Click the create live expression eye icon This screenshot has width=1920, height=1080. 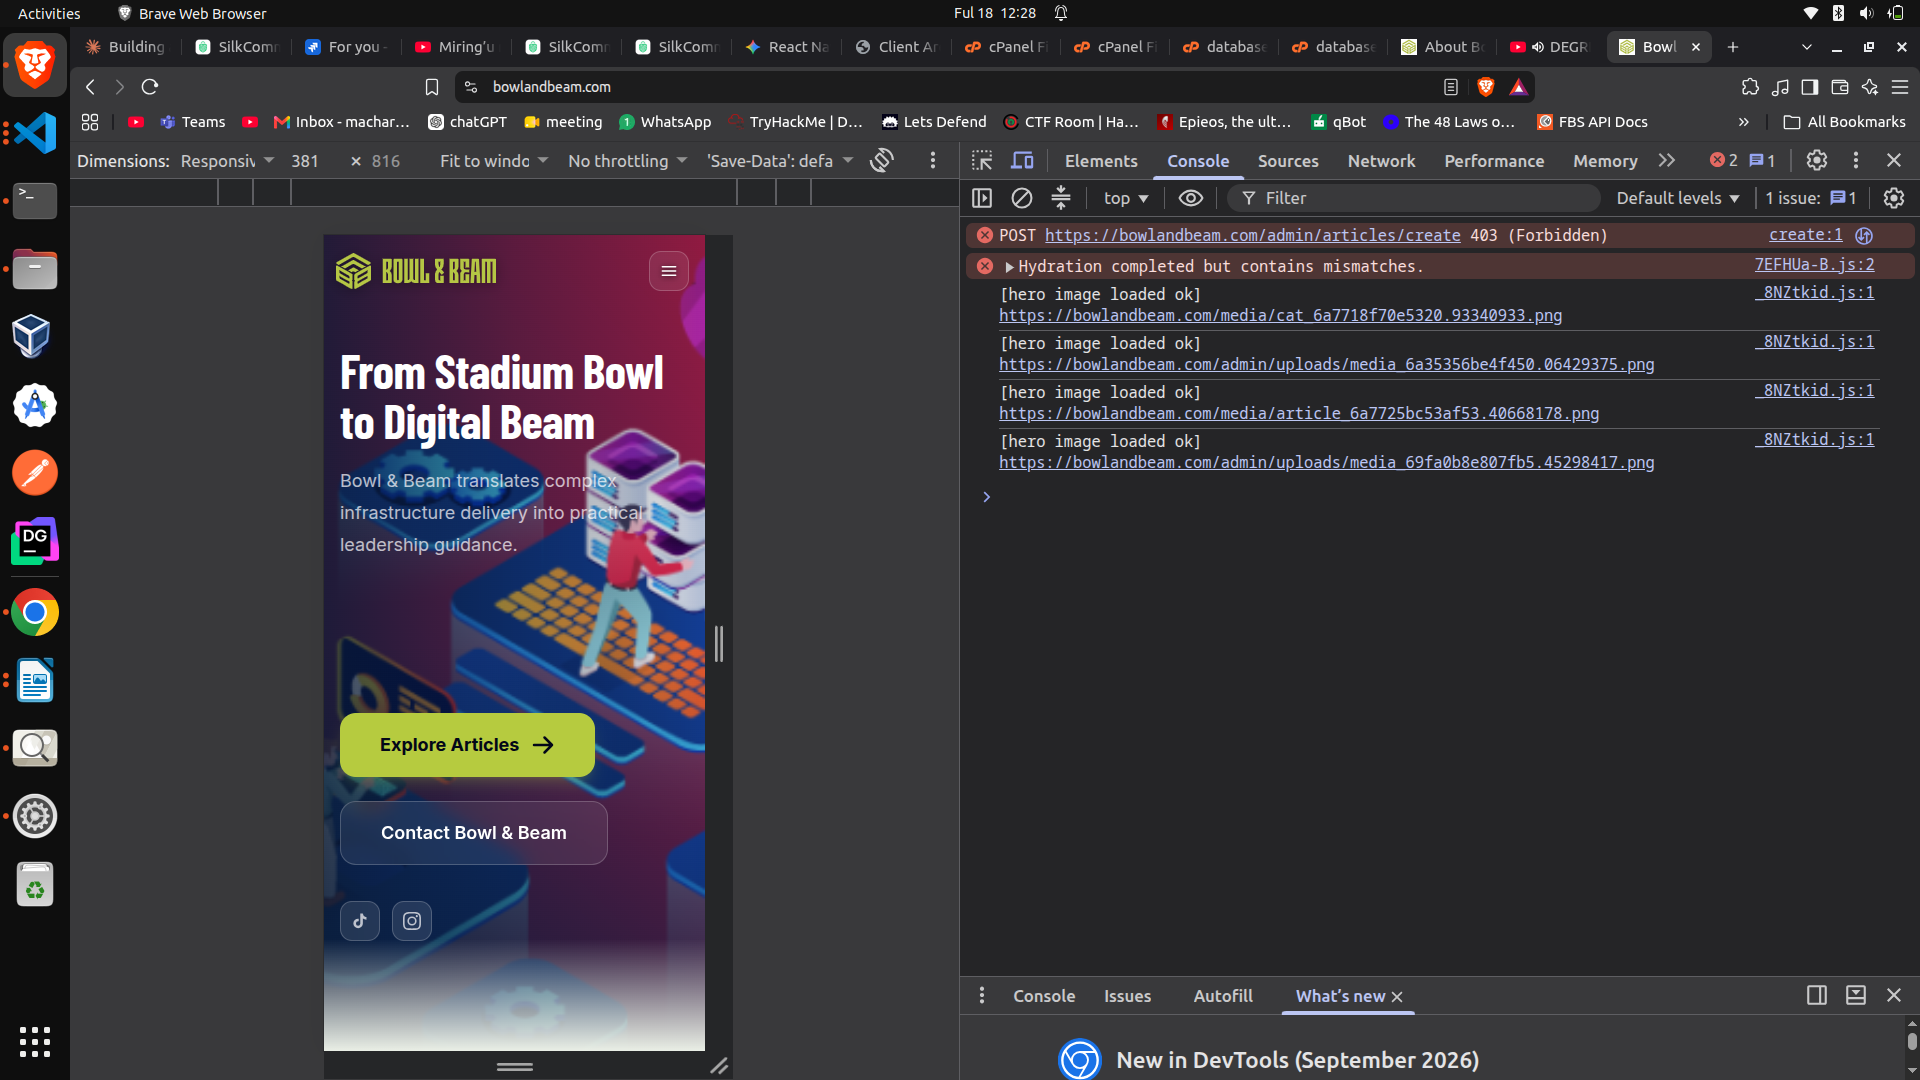pyautogui.click(x=1190, y=198)
